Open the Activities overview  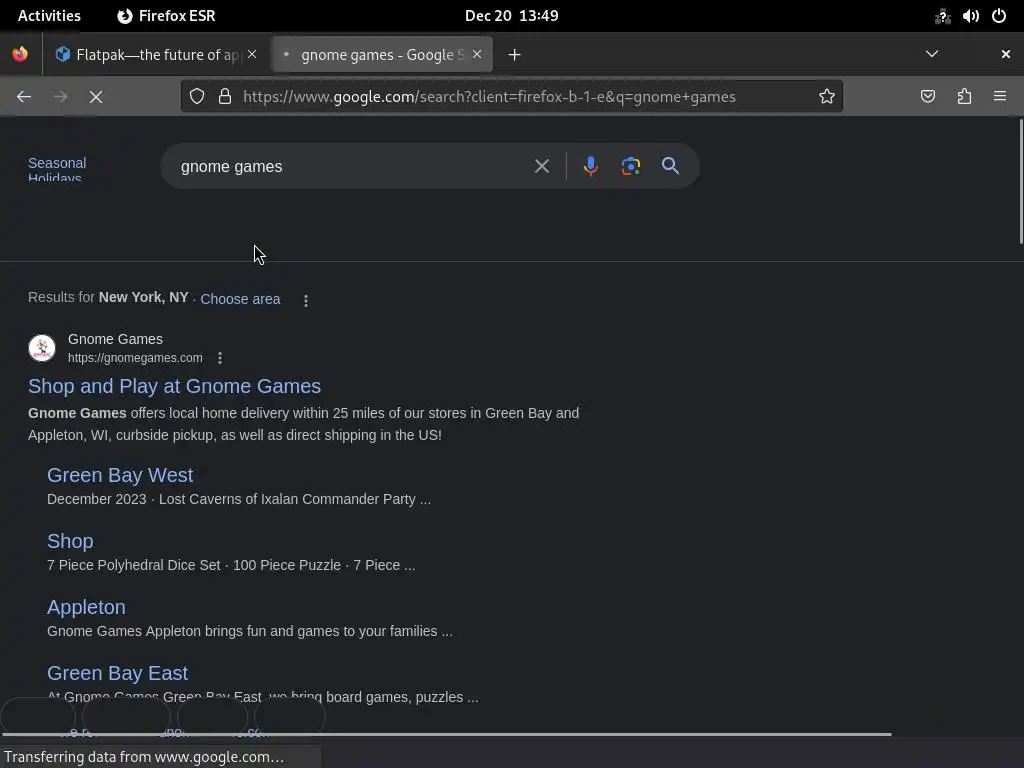tap(49, 16)
